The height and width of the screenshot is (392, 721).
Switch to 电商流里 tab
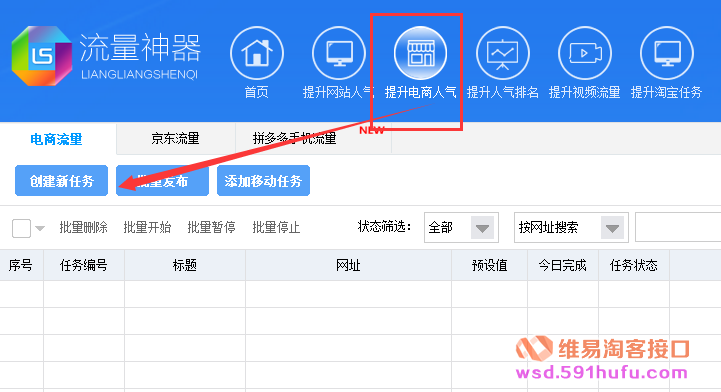pyautogui.click(x=57, y=139)
